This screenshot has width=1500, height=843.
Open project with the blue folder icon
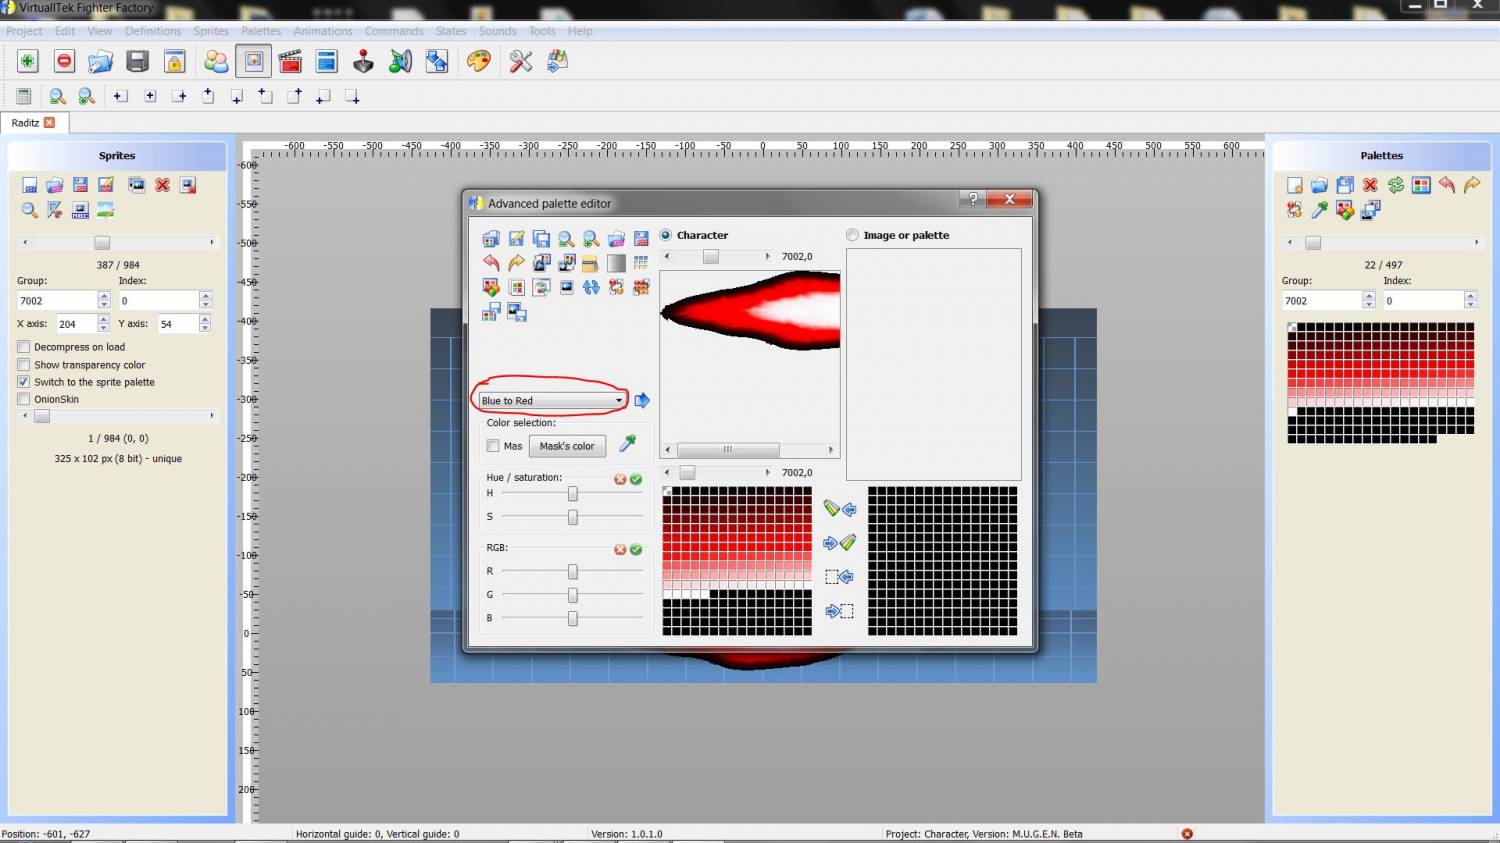(x=100, y=62)
